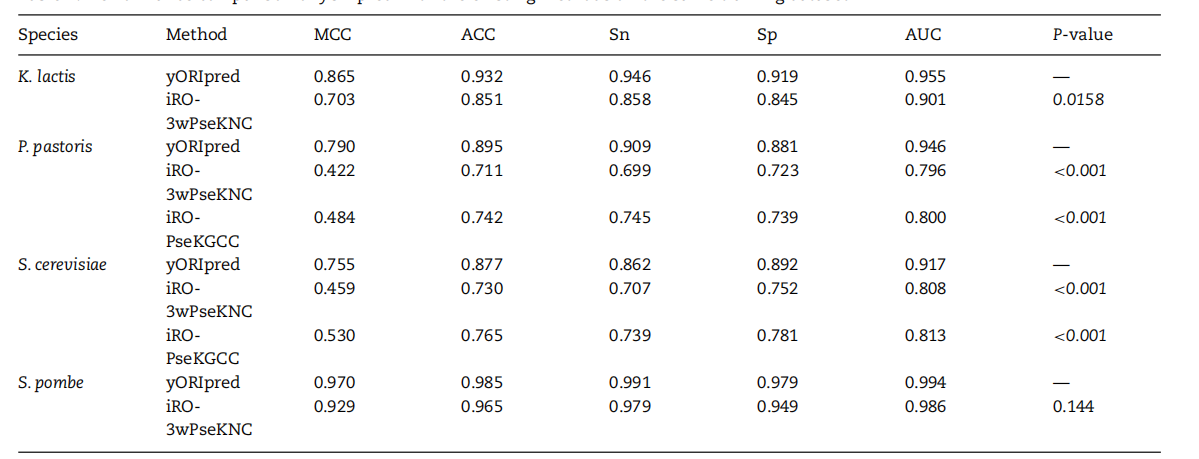The height and width of the screenshot is (459, 1199).
Task: Select the MCC value 0.530
Action: point(335,336)
